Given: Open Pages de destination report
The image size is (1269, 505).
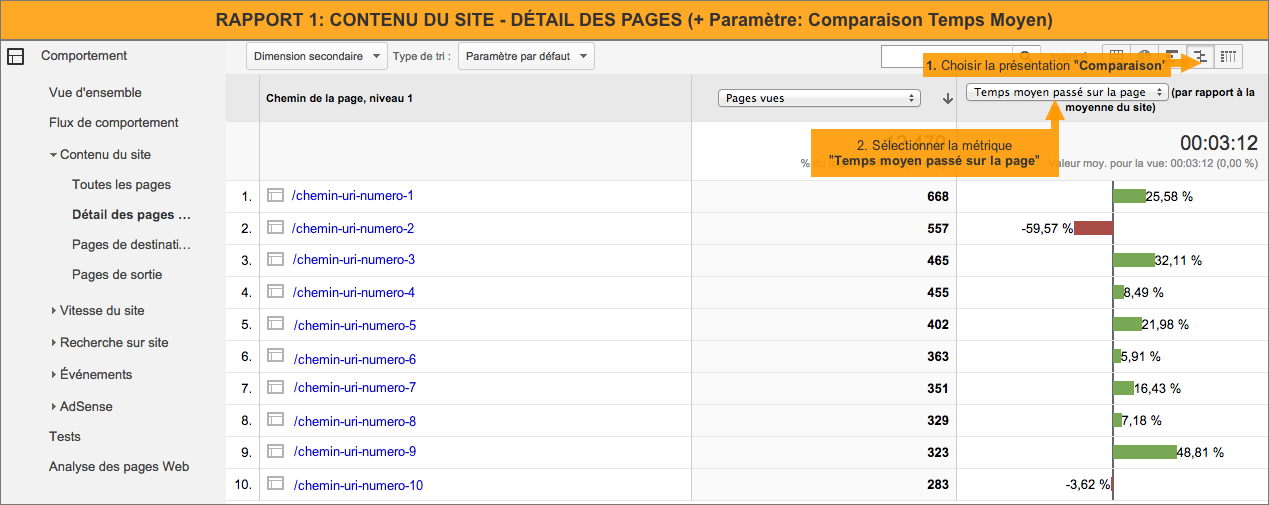Looking at the screenshot, I should pyautogui.click(x=131, y=245).
